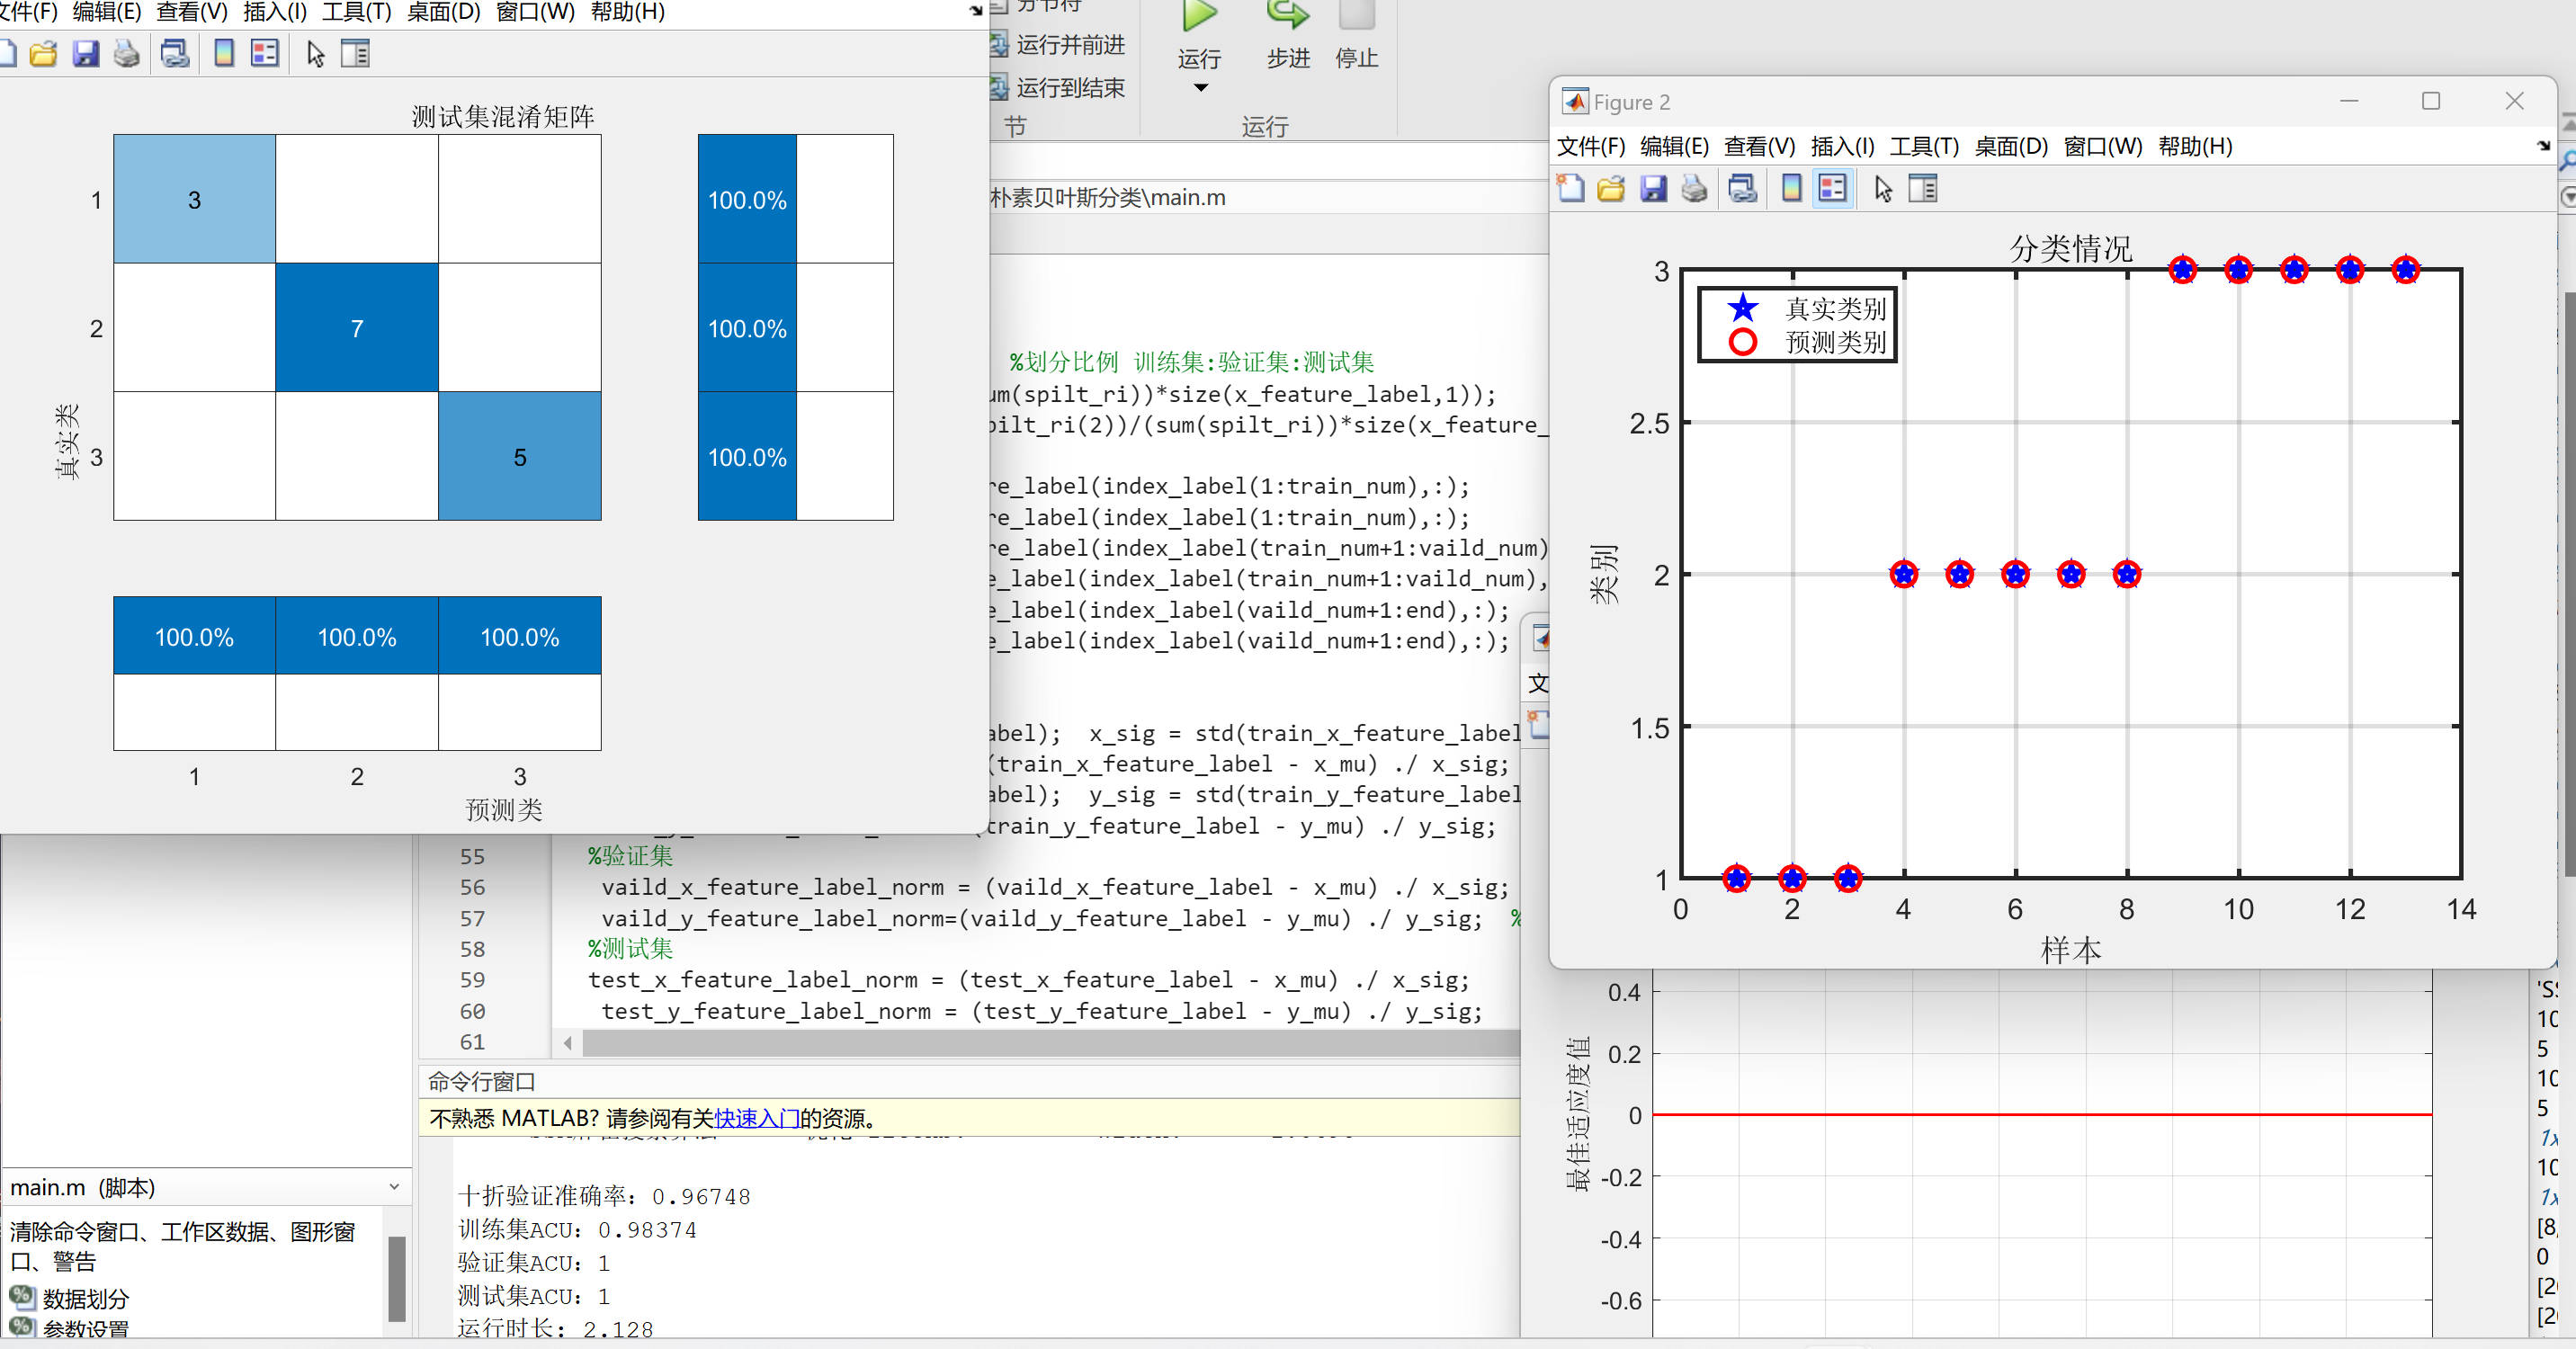Print figure icon in Figure 2 toolbar
The height and width of the screenshot is (1349, 2576).
(x=1694, y=188)
